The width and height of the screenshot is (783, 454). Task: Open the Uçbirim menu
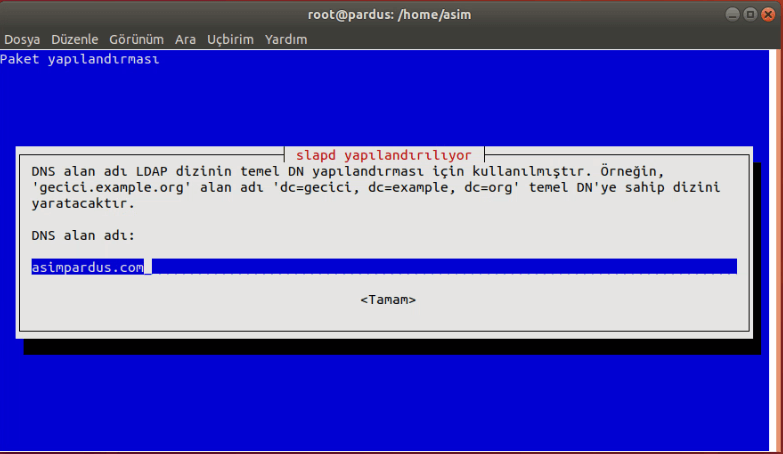[x=230, y=39]
